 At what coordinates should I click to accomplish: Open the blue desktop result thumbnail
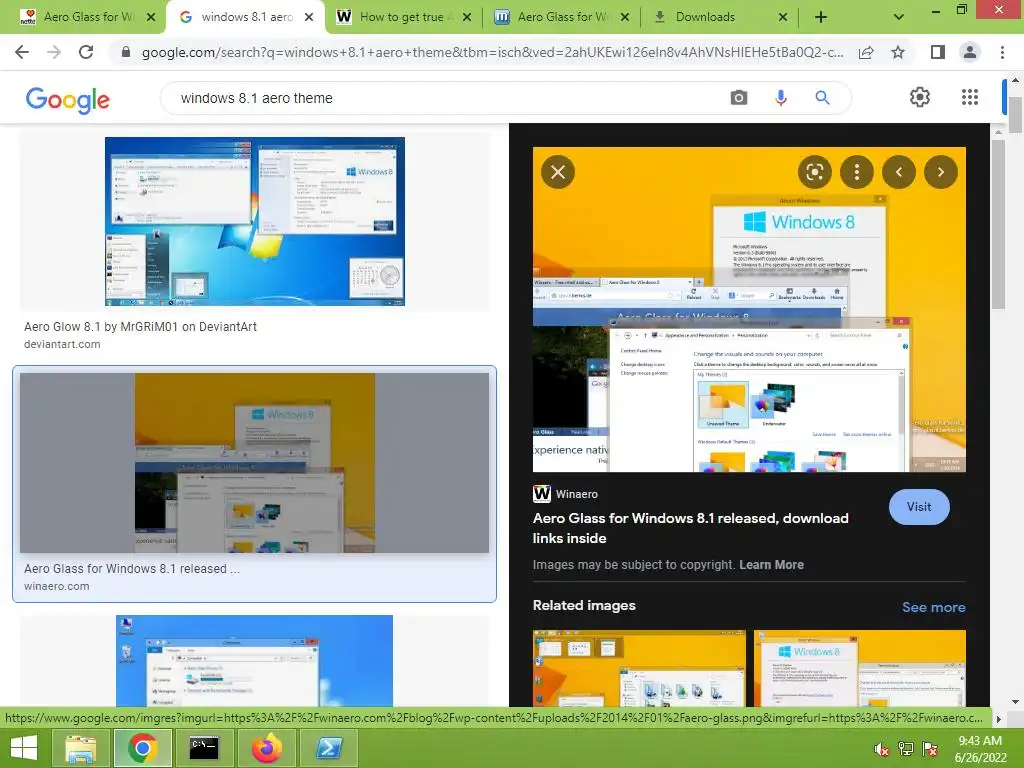click(x=255, y=661)
